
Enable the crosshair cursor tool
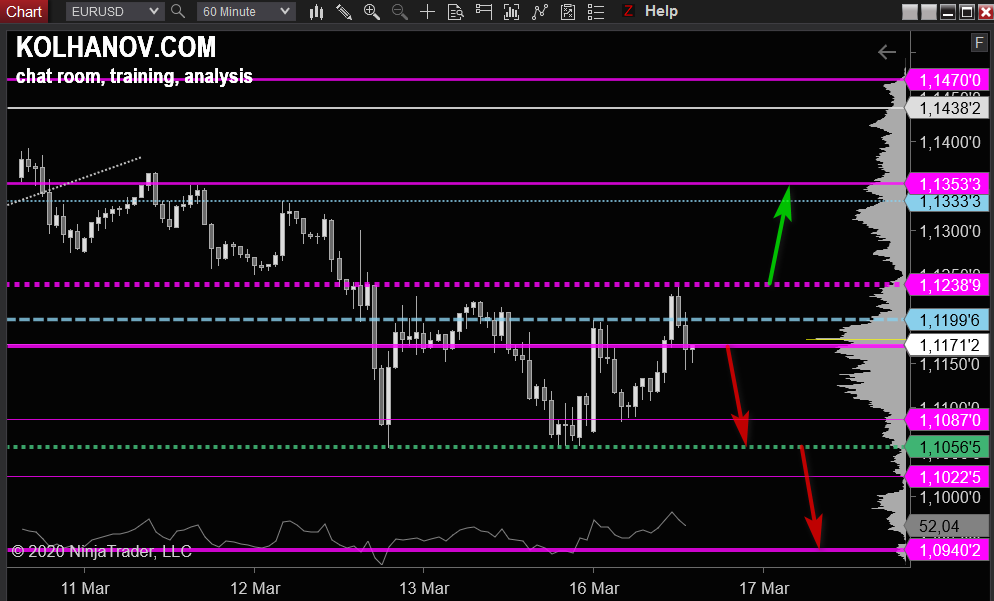pos(427,11)
